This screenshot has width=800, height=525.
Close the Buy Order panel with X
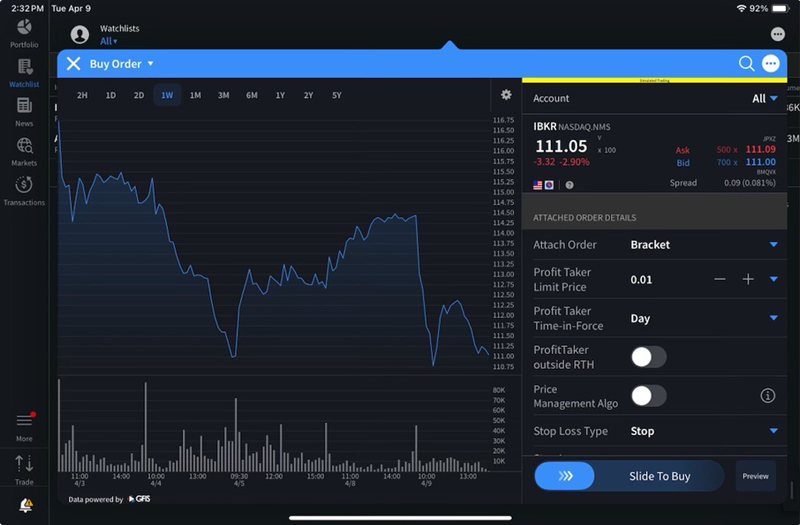click(73, 64)
